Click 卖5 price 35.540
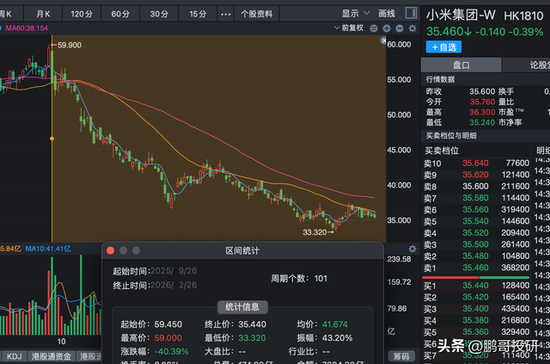This screenshot has width=550, height=364. pos(475,221)
